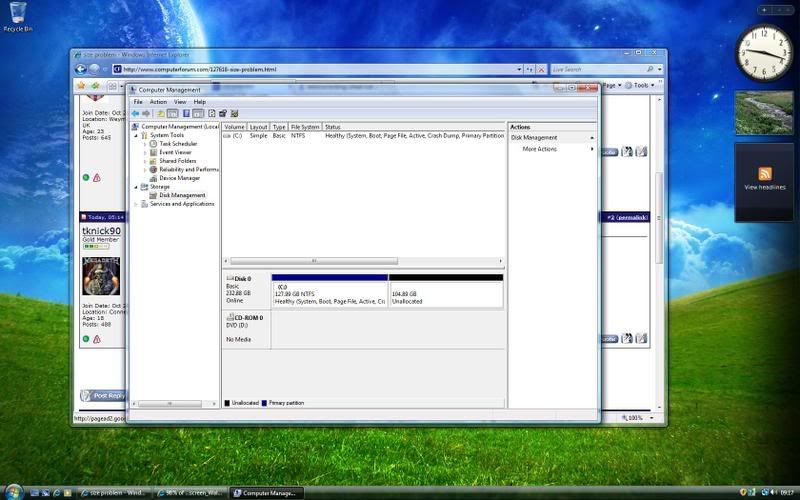Open the Device Manager node
The image size is (800, 500).
179,178
